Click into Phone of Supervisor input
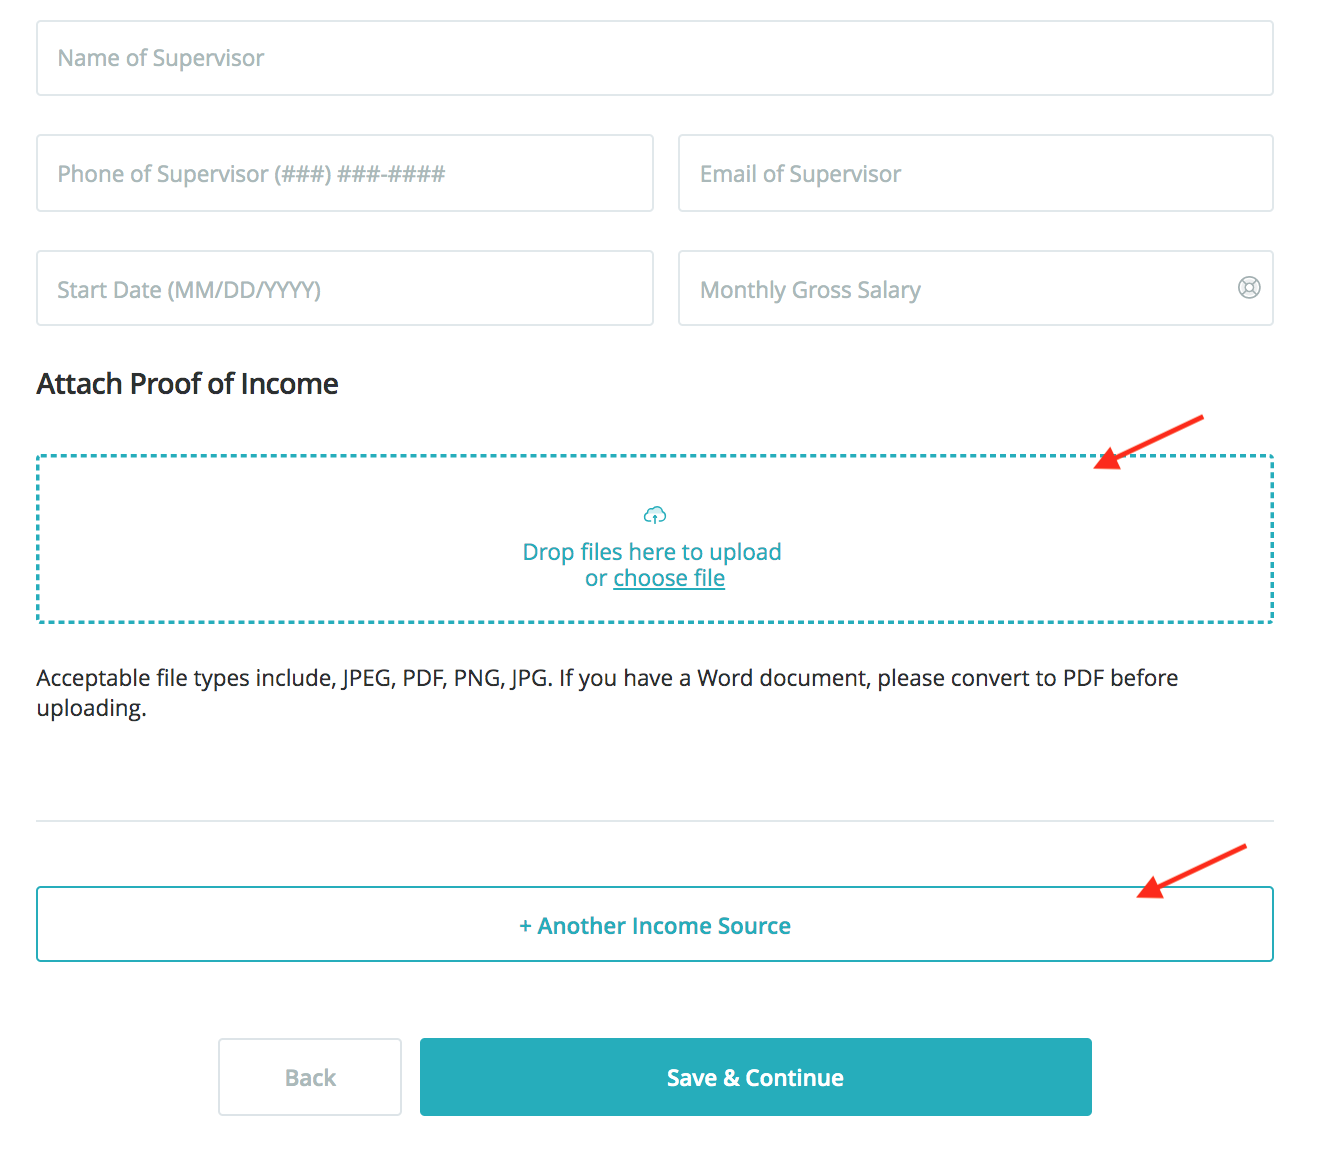This screenshot has height=1176, width=1320. (345, 174)
